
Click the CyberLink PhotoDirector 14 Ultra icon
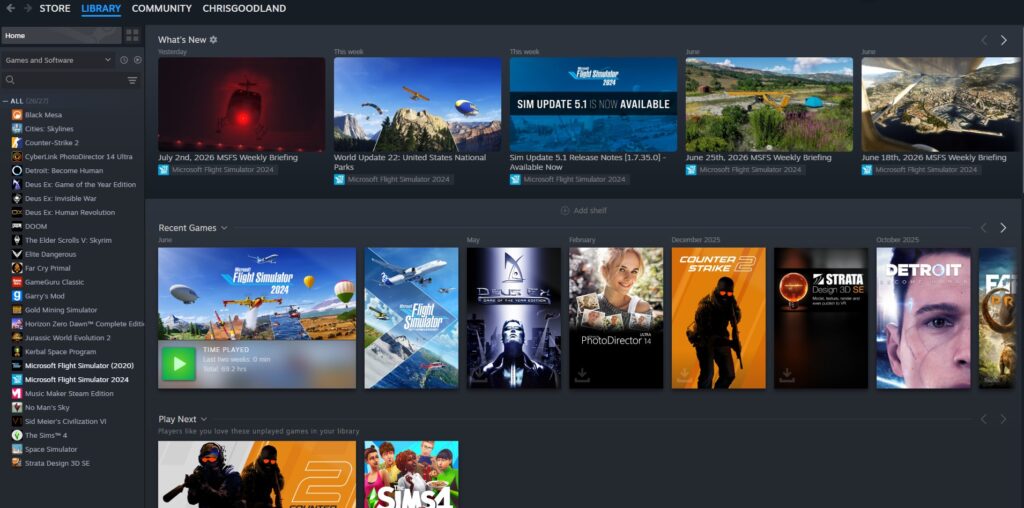coord(17,157)
